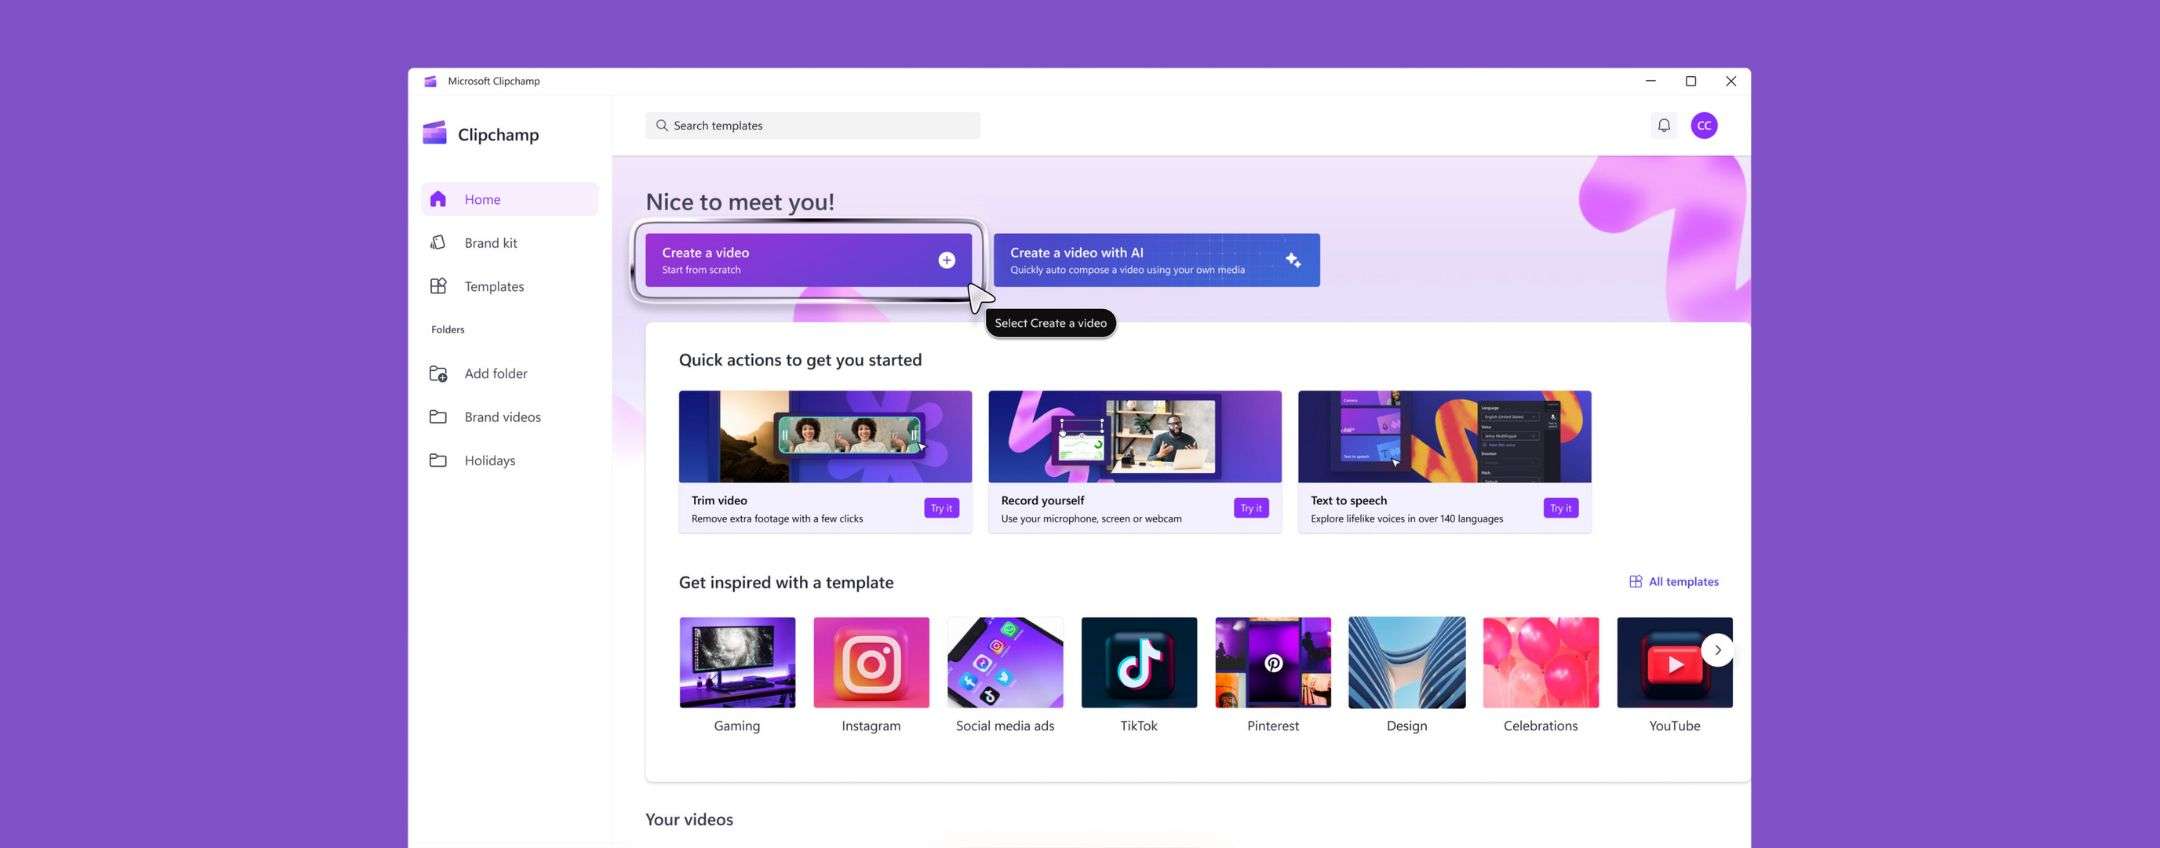Click the Search templates field
Screen dimensions: 2160x848
pyautogui.click(x=812, y=125)
